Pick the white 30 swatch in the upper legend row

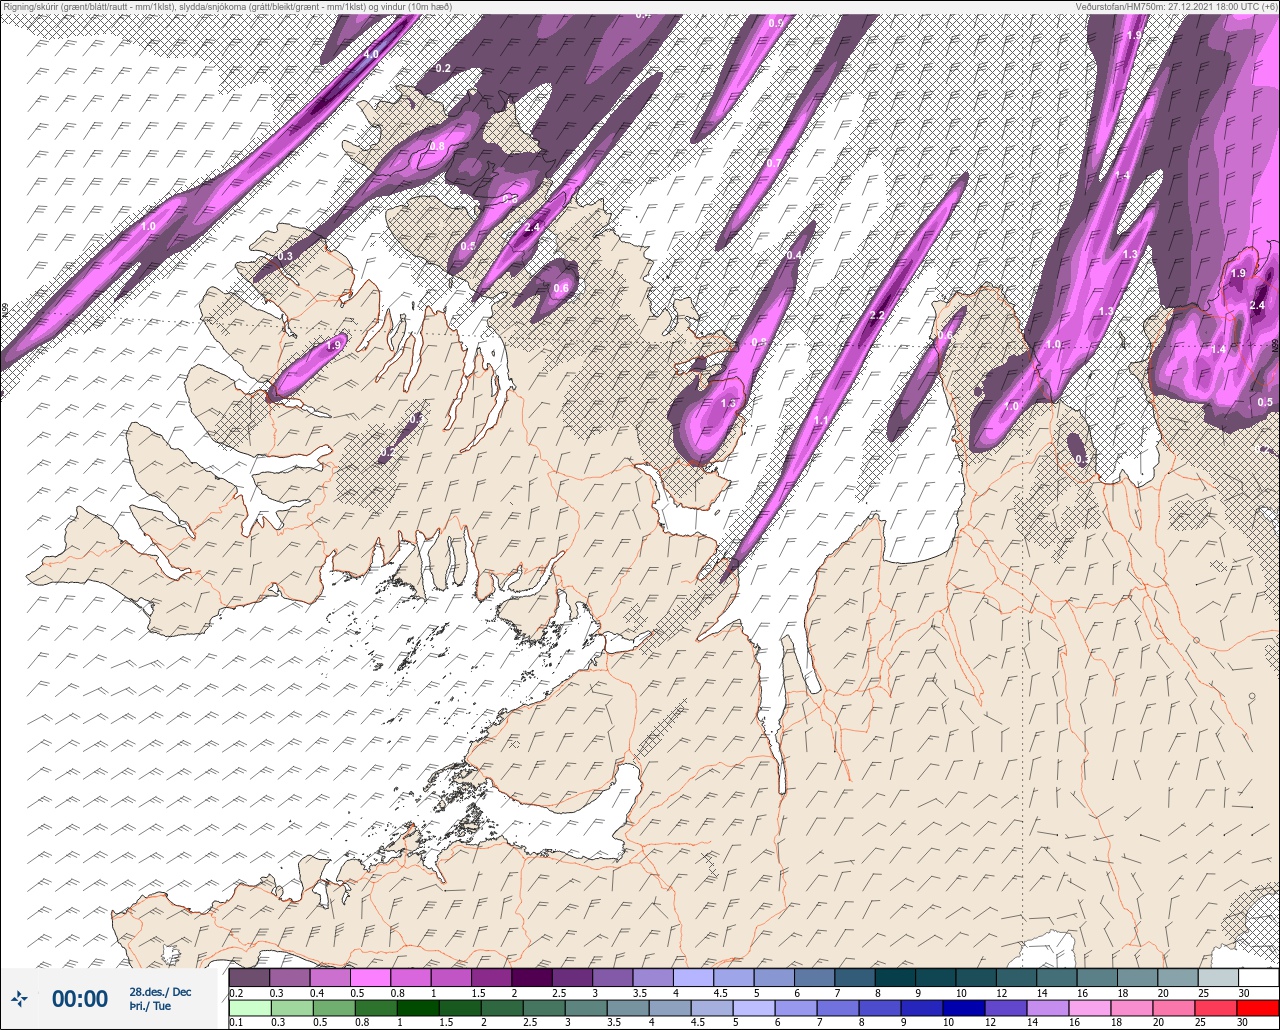click(x=1259, y=977)
